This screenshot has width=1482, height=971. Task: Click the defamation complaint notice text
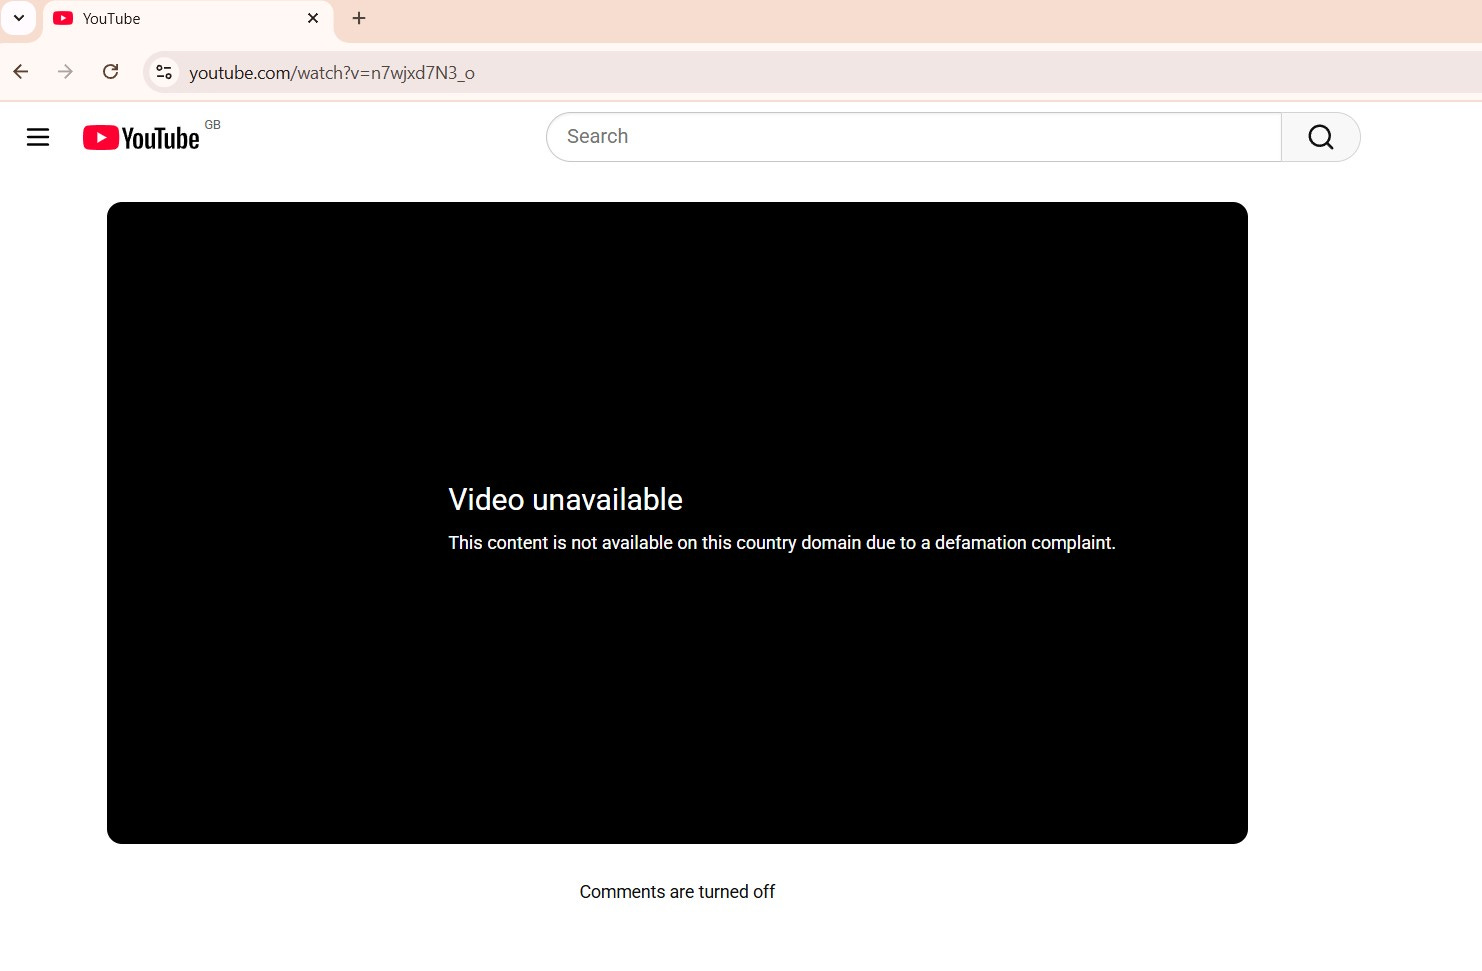tap(782, 543)
